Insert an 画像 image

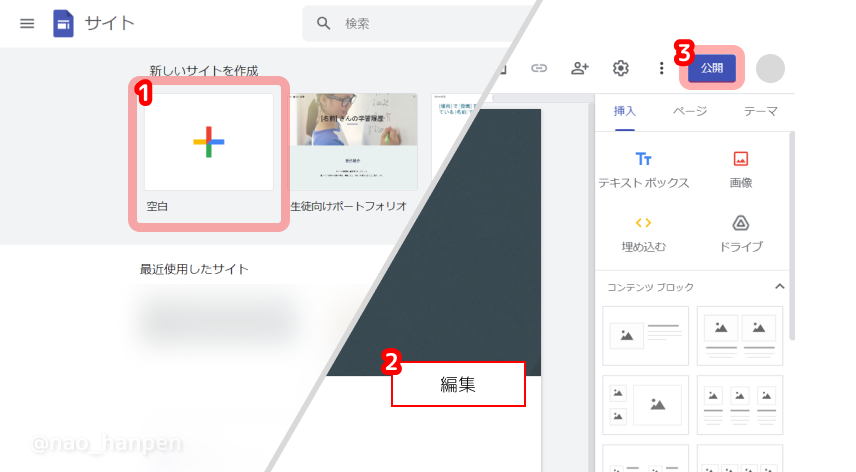coord(741,170)
